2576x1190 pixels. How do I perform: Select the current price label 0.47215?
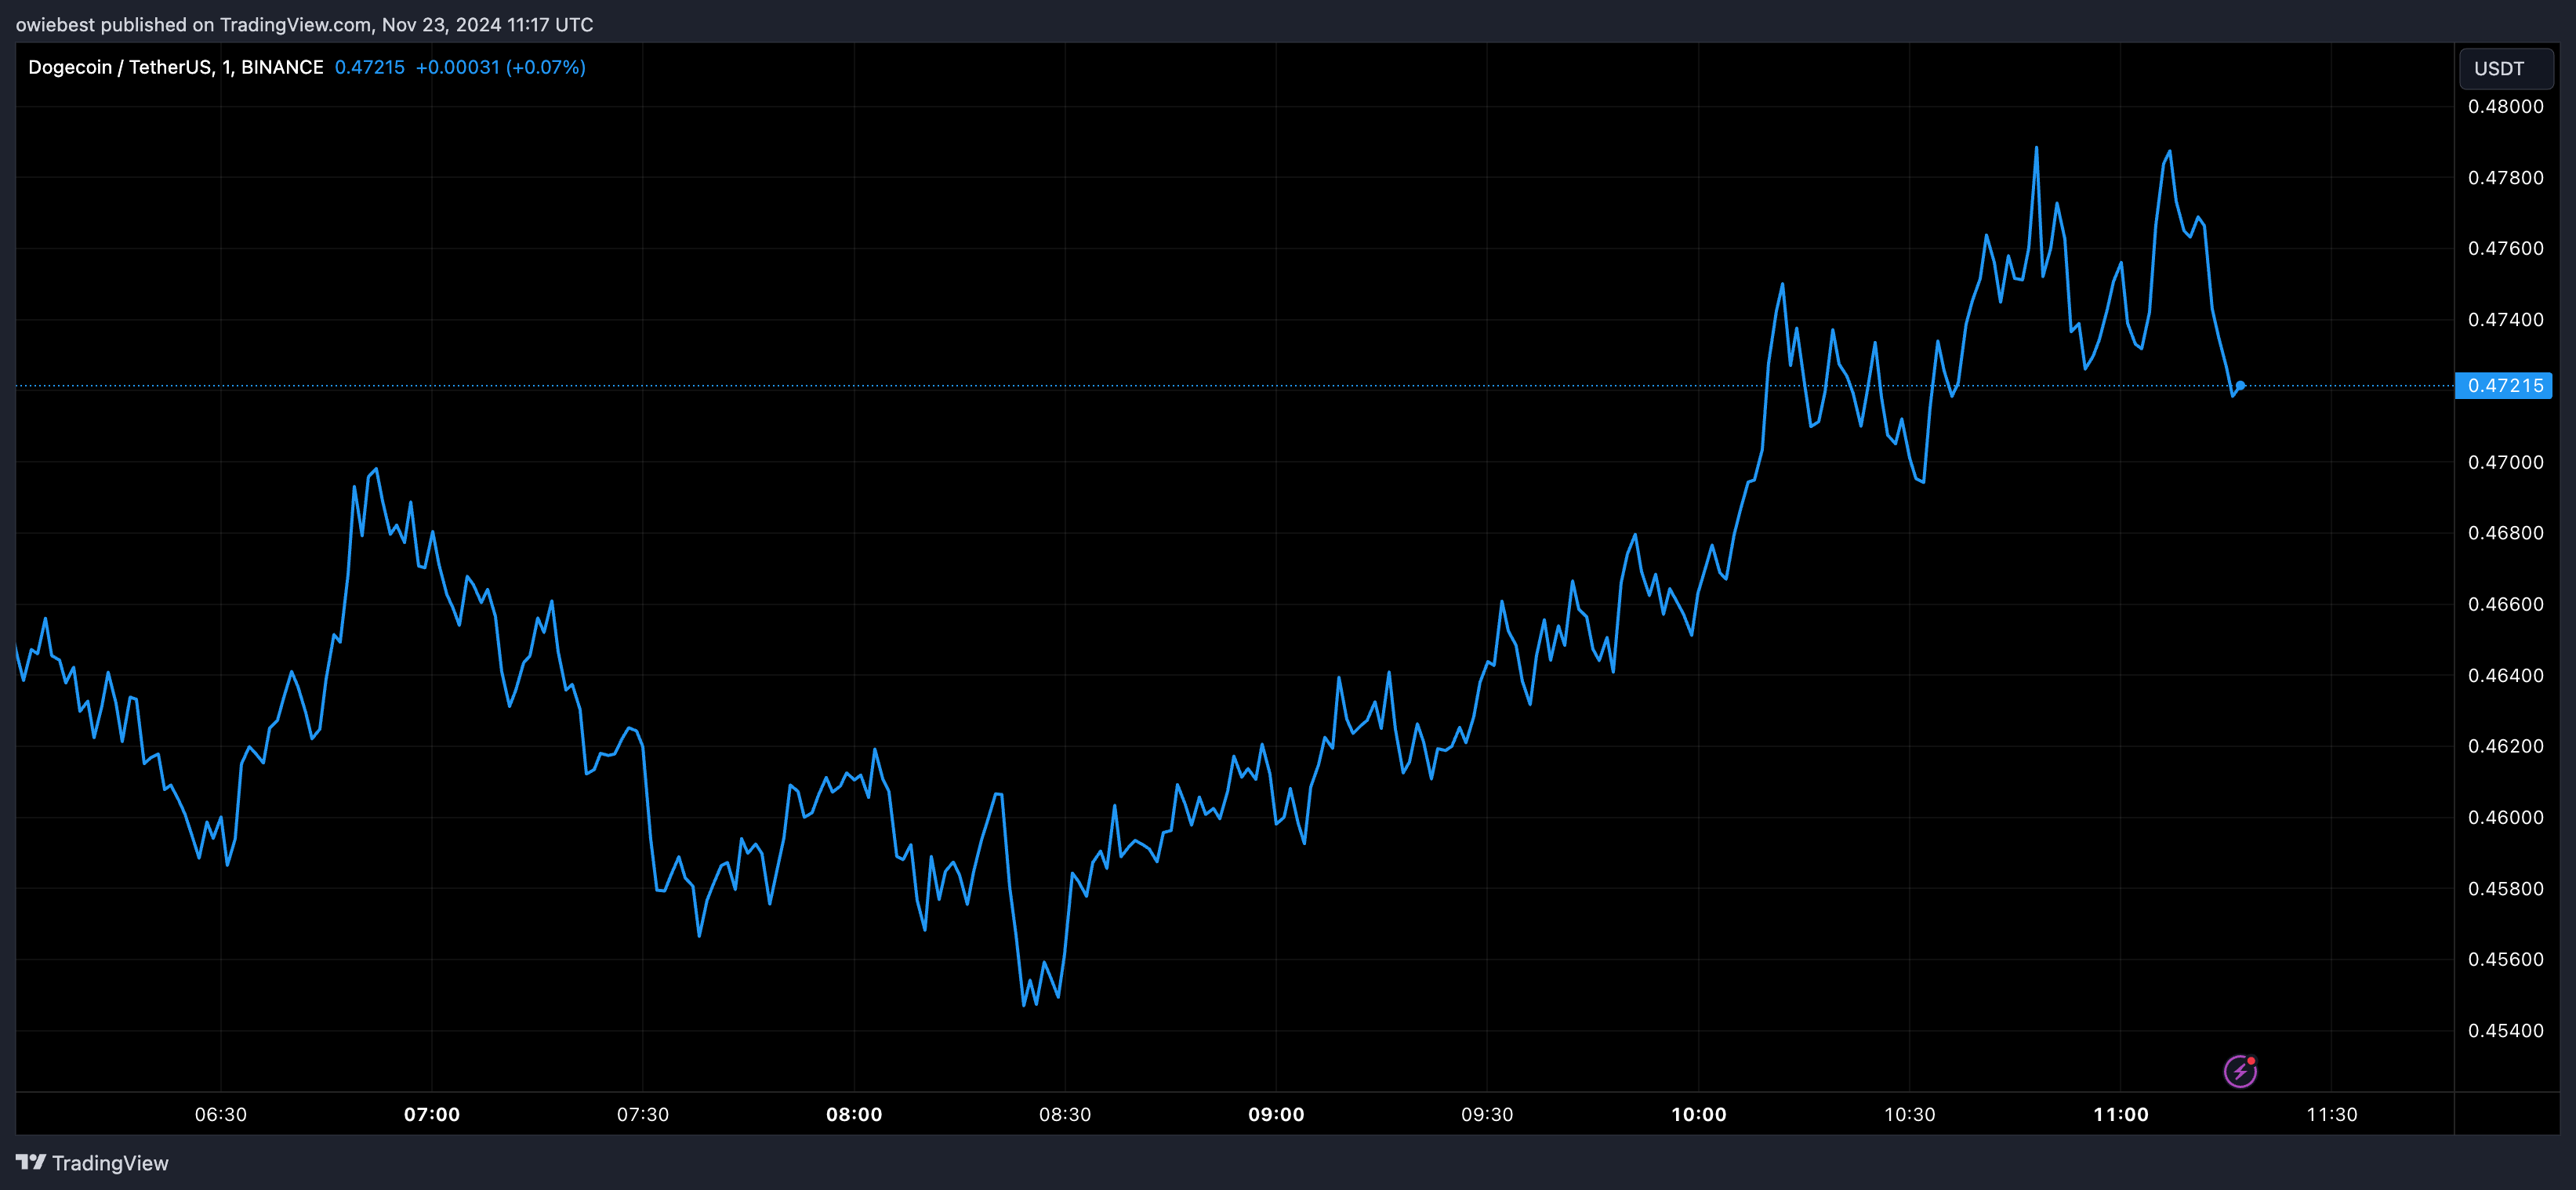point(2504,385)
